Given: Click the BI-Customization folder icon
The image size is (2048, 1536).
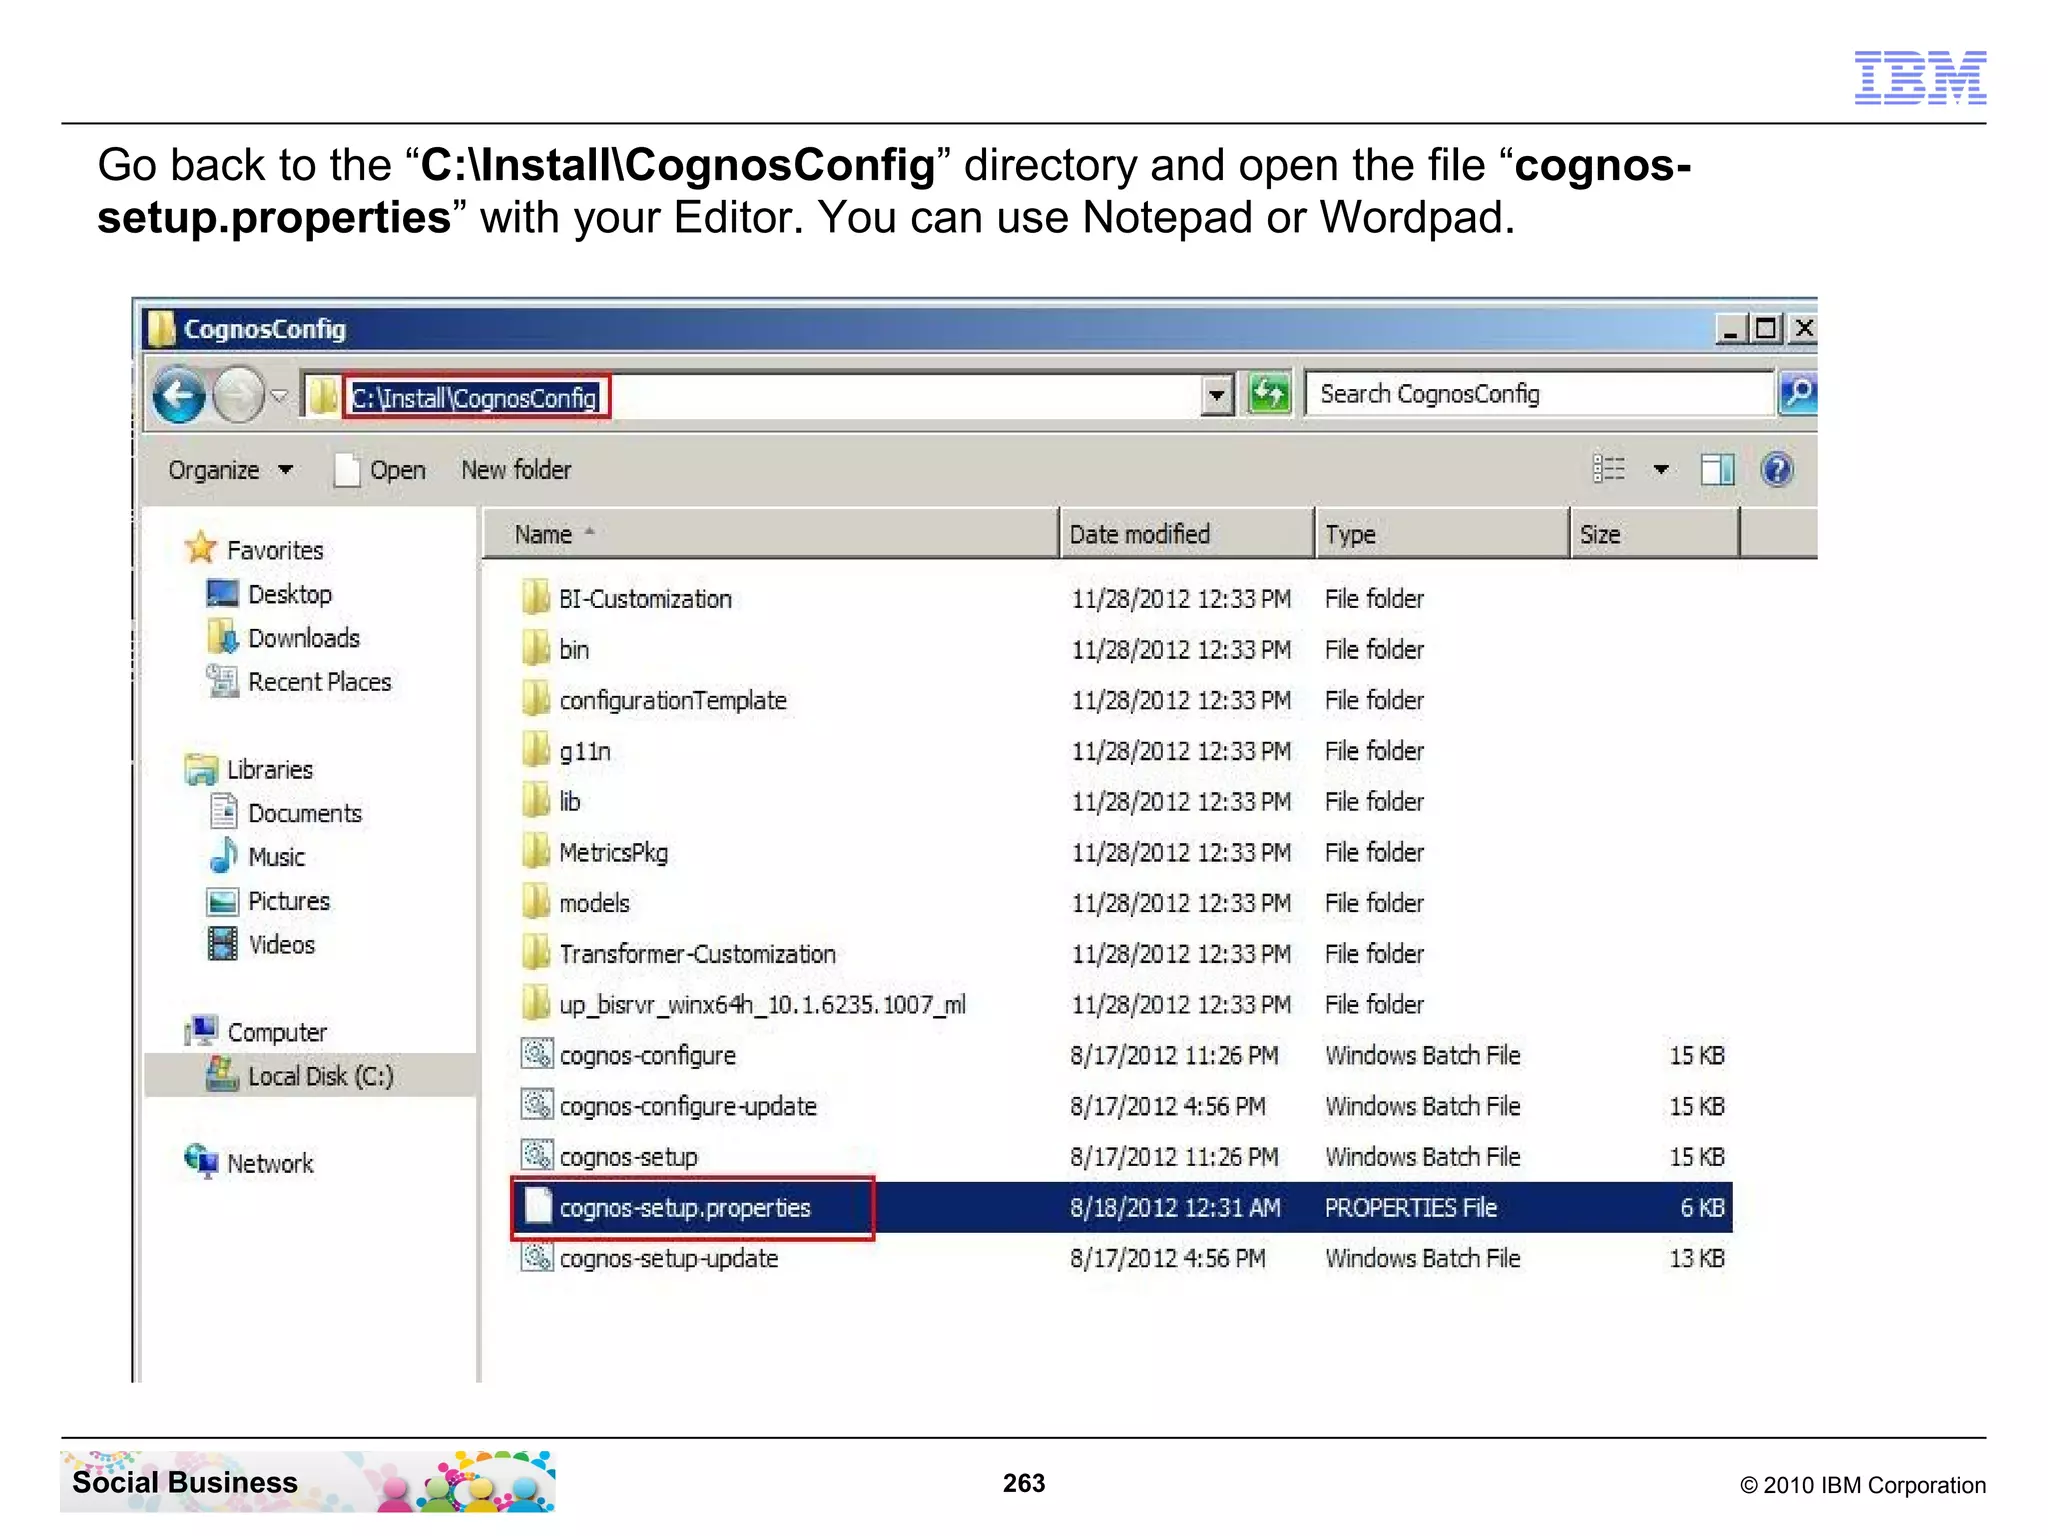Looking at the screenshot, I should point(536,597).
